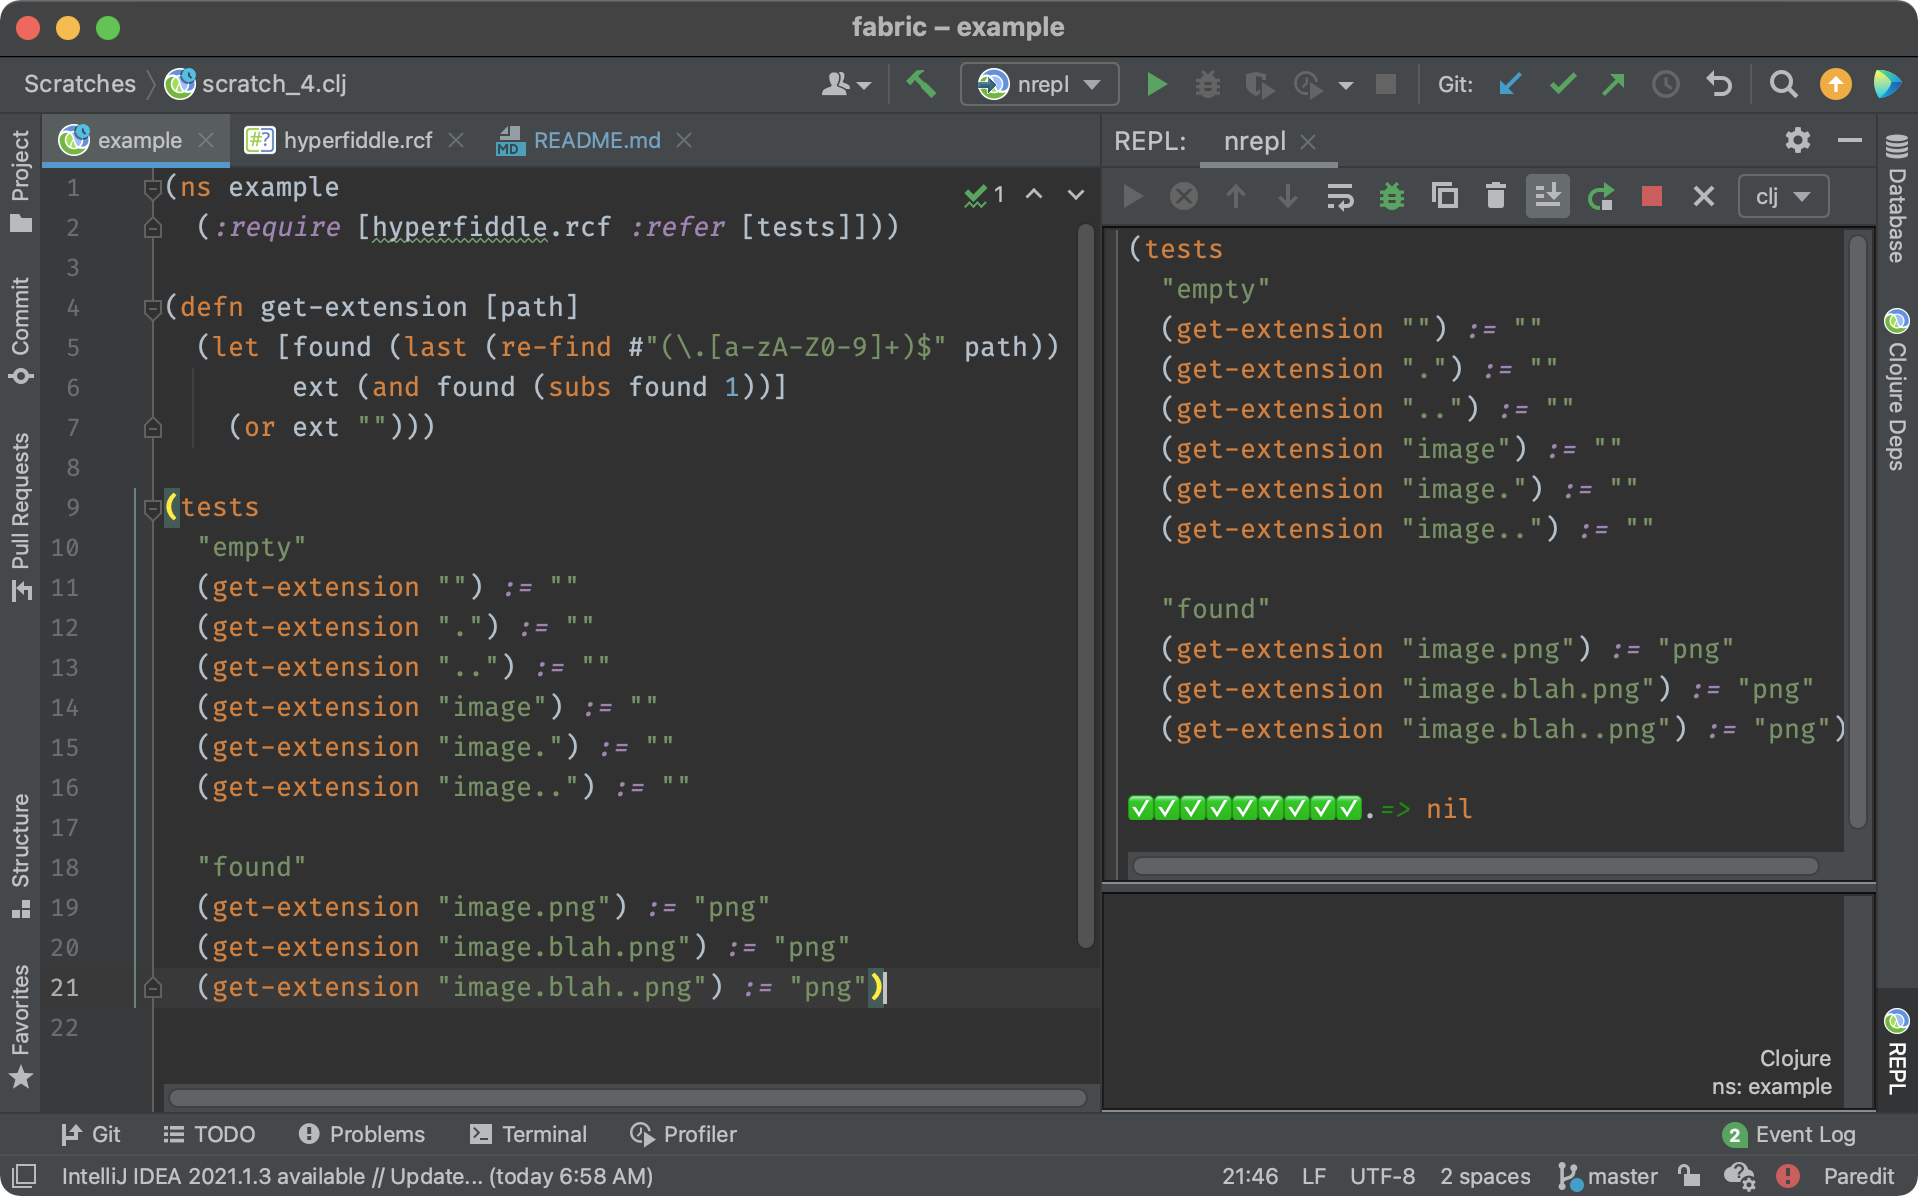Toggle scroll to end in REPL
The height and width of the screenshot is (1196, 1918).
(x=1547, y=196)
